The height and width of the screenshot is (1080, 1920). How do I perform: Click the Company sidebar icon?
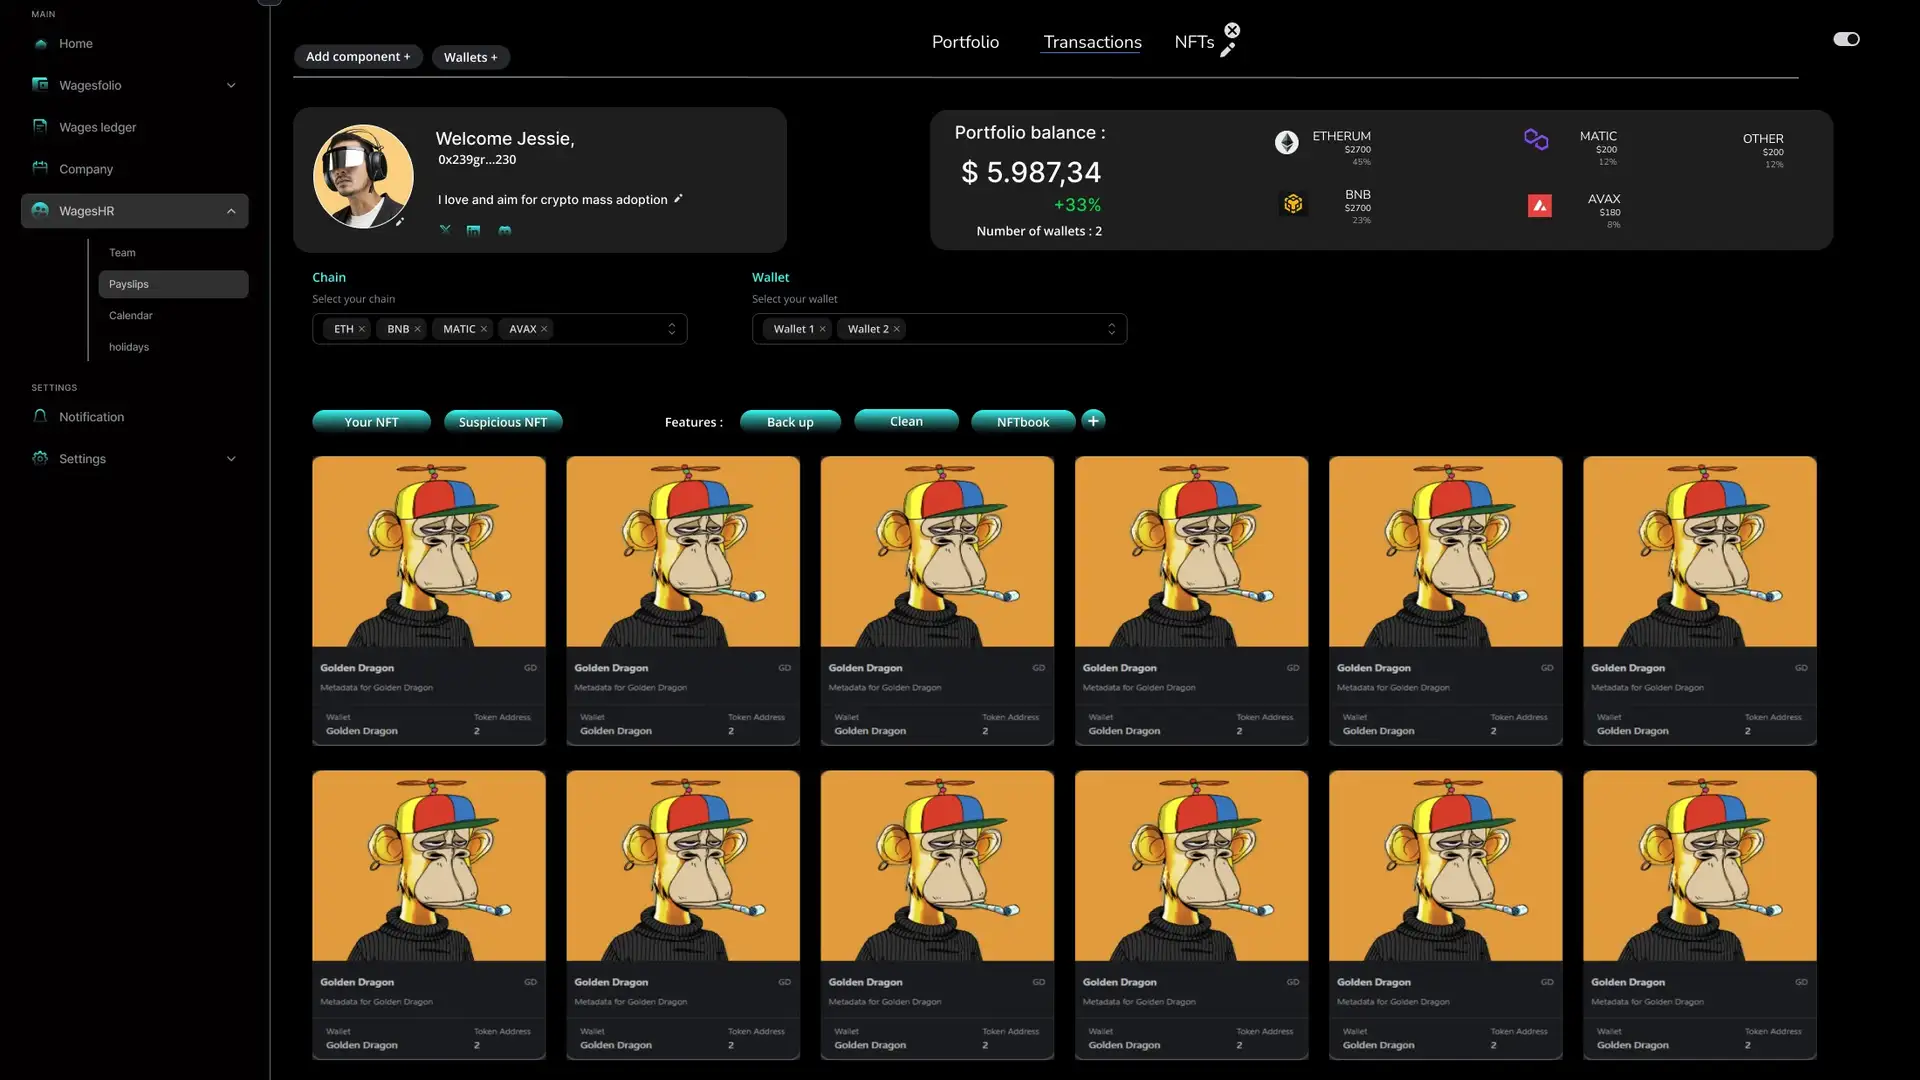tap(40, 168)
